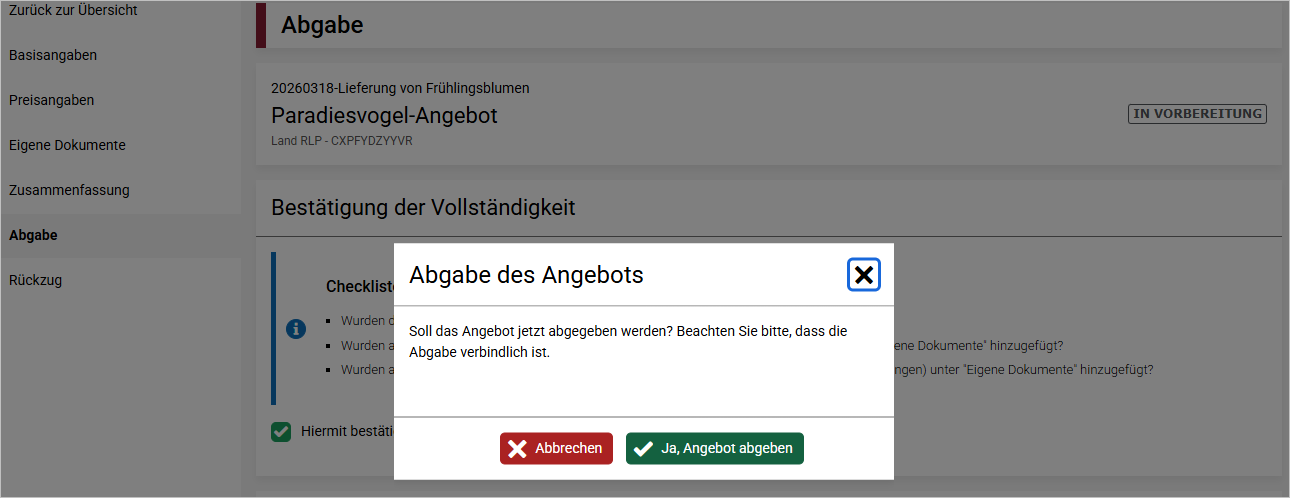
Task: Confirm with Ja, Angebot abgeben
Action: (x=714, y=449)
